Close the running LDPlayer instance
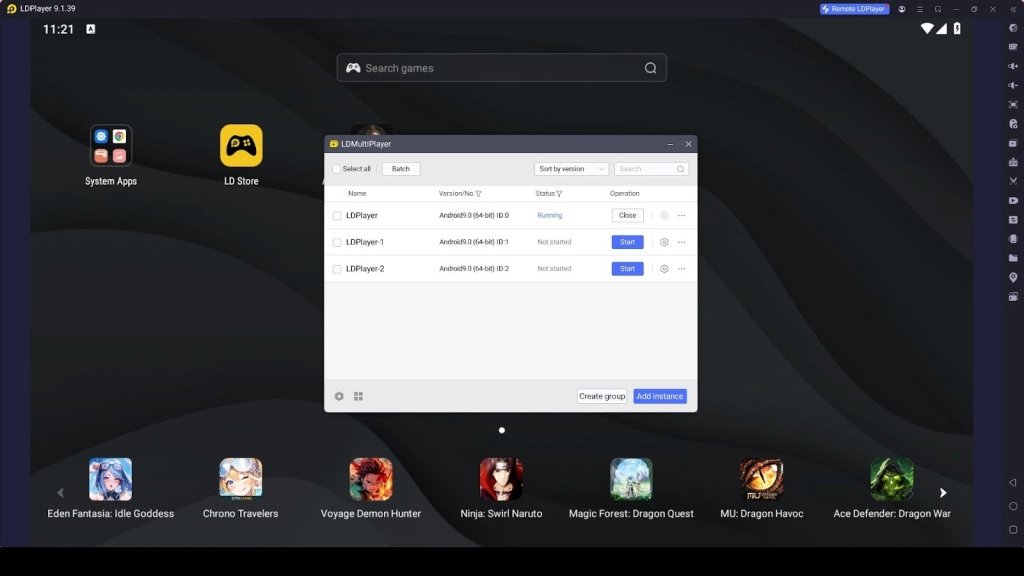This screenshot has height=576, width=1024. pyautogui.click(x=627, y=215)
